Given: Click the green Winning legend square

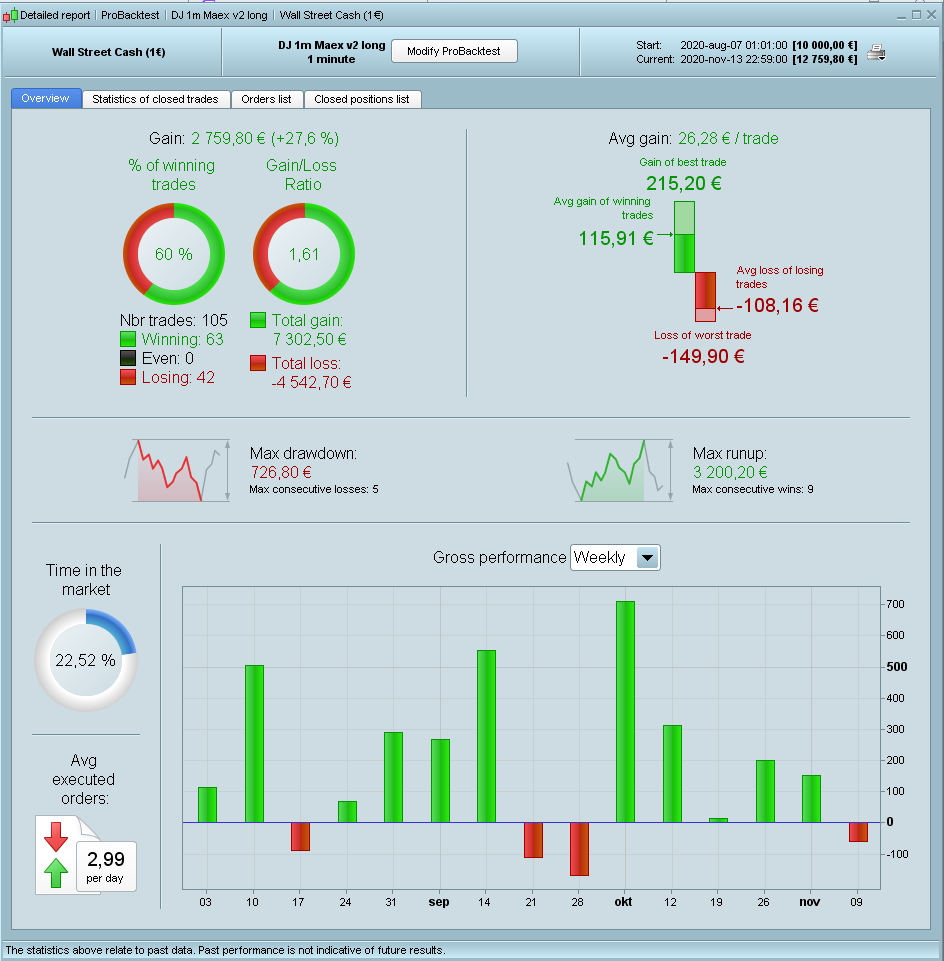Looking at the screenshot, I should [x=128, y=340].
